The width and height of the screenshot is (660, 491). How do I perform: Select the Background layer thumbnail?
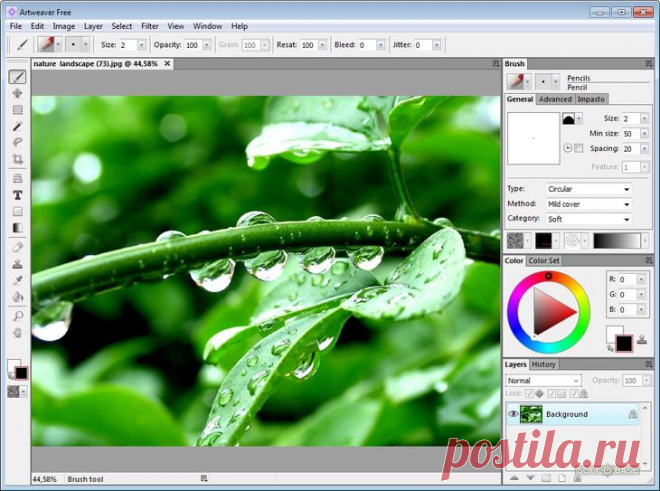[x=531, y=414]
